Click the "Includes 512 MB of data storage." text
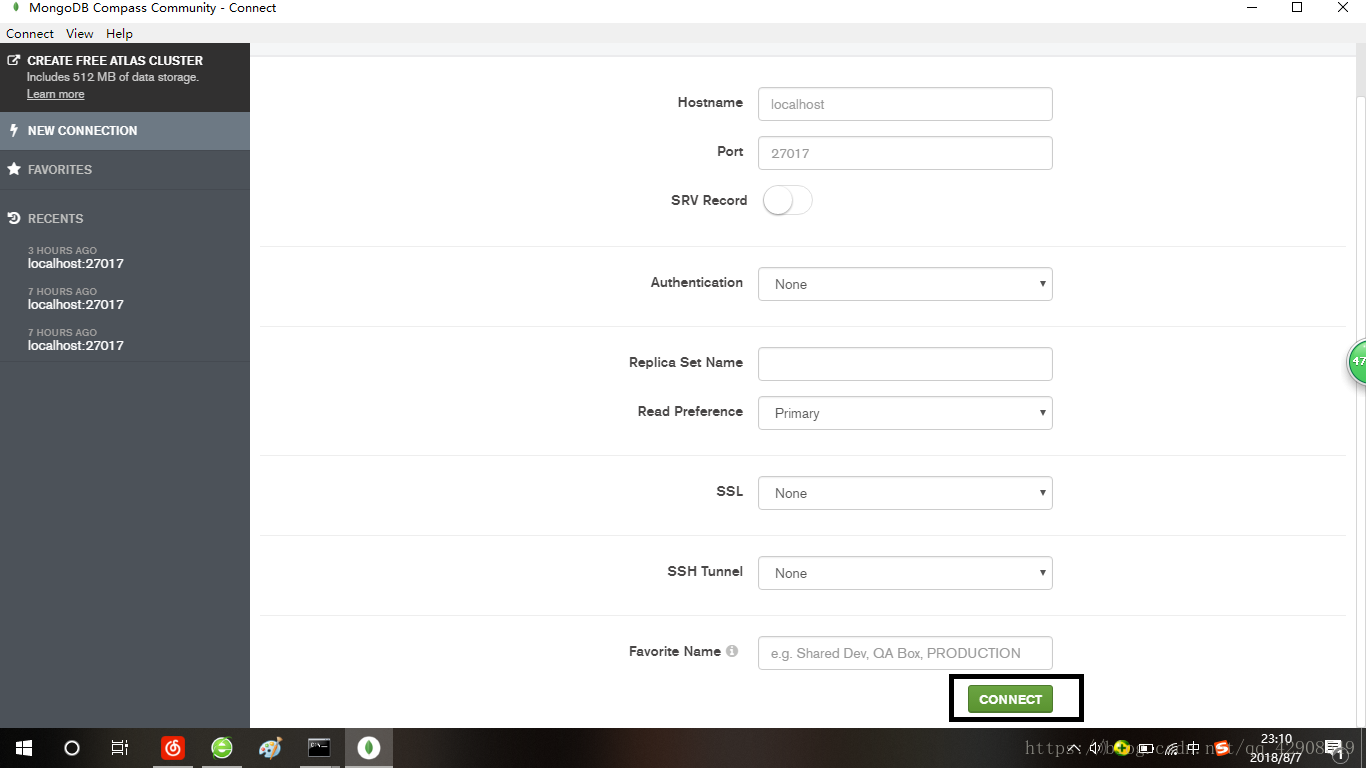The image size is (1366, 768). coord(112,77)
